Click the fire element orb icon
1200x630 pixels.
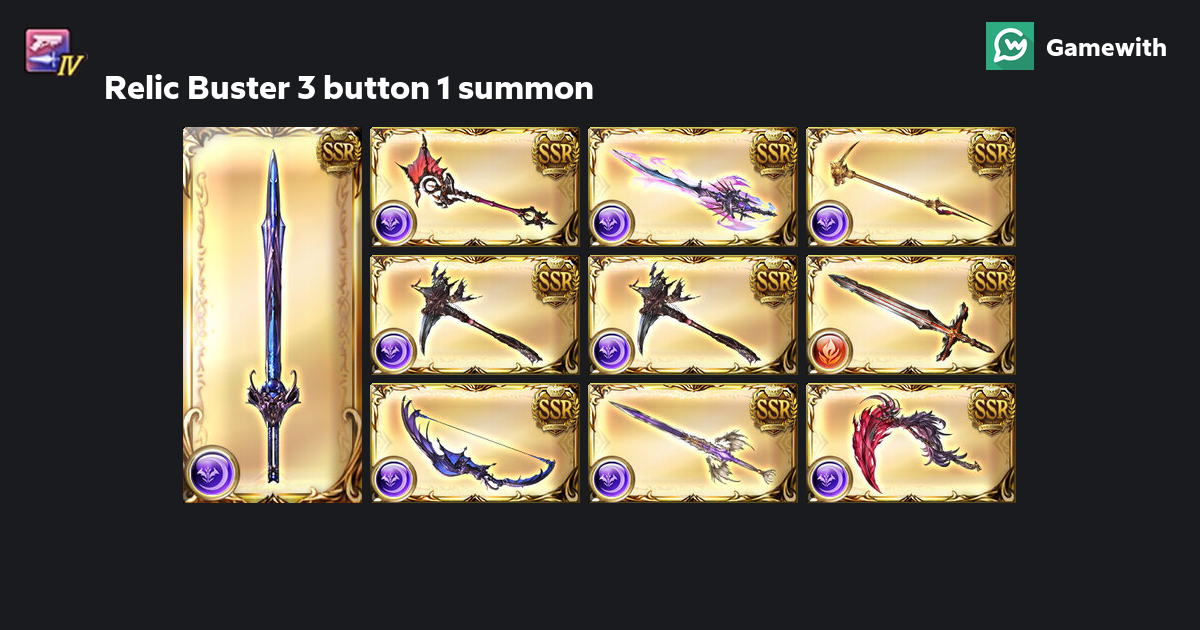(x=830, y=352)
